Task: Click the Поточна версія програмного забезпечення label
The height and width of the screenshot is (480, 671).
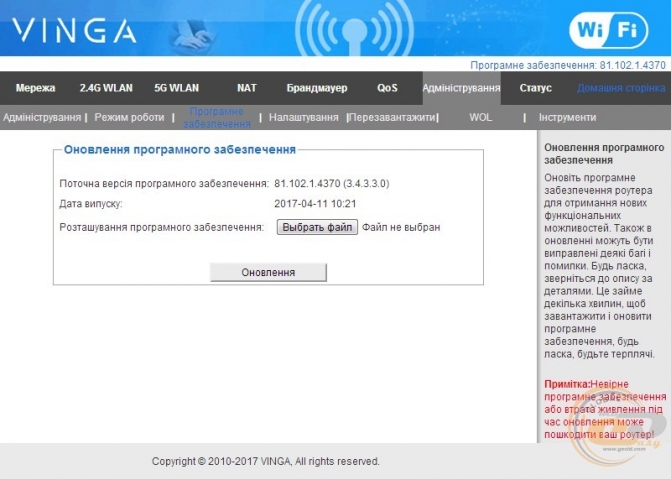Action: (164, 184)
